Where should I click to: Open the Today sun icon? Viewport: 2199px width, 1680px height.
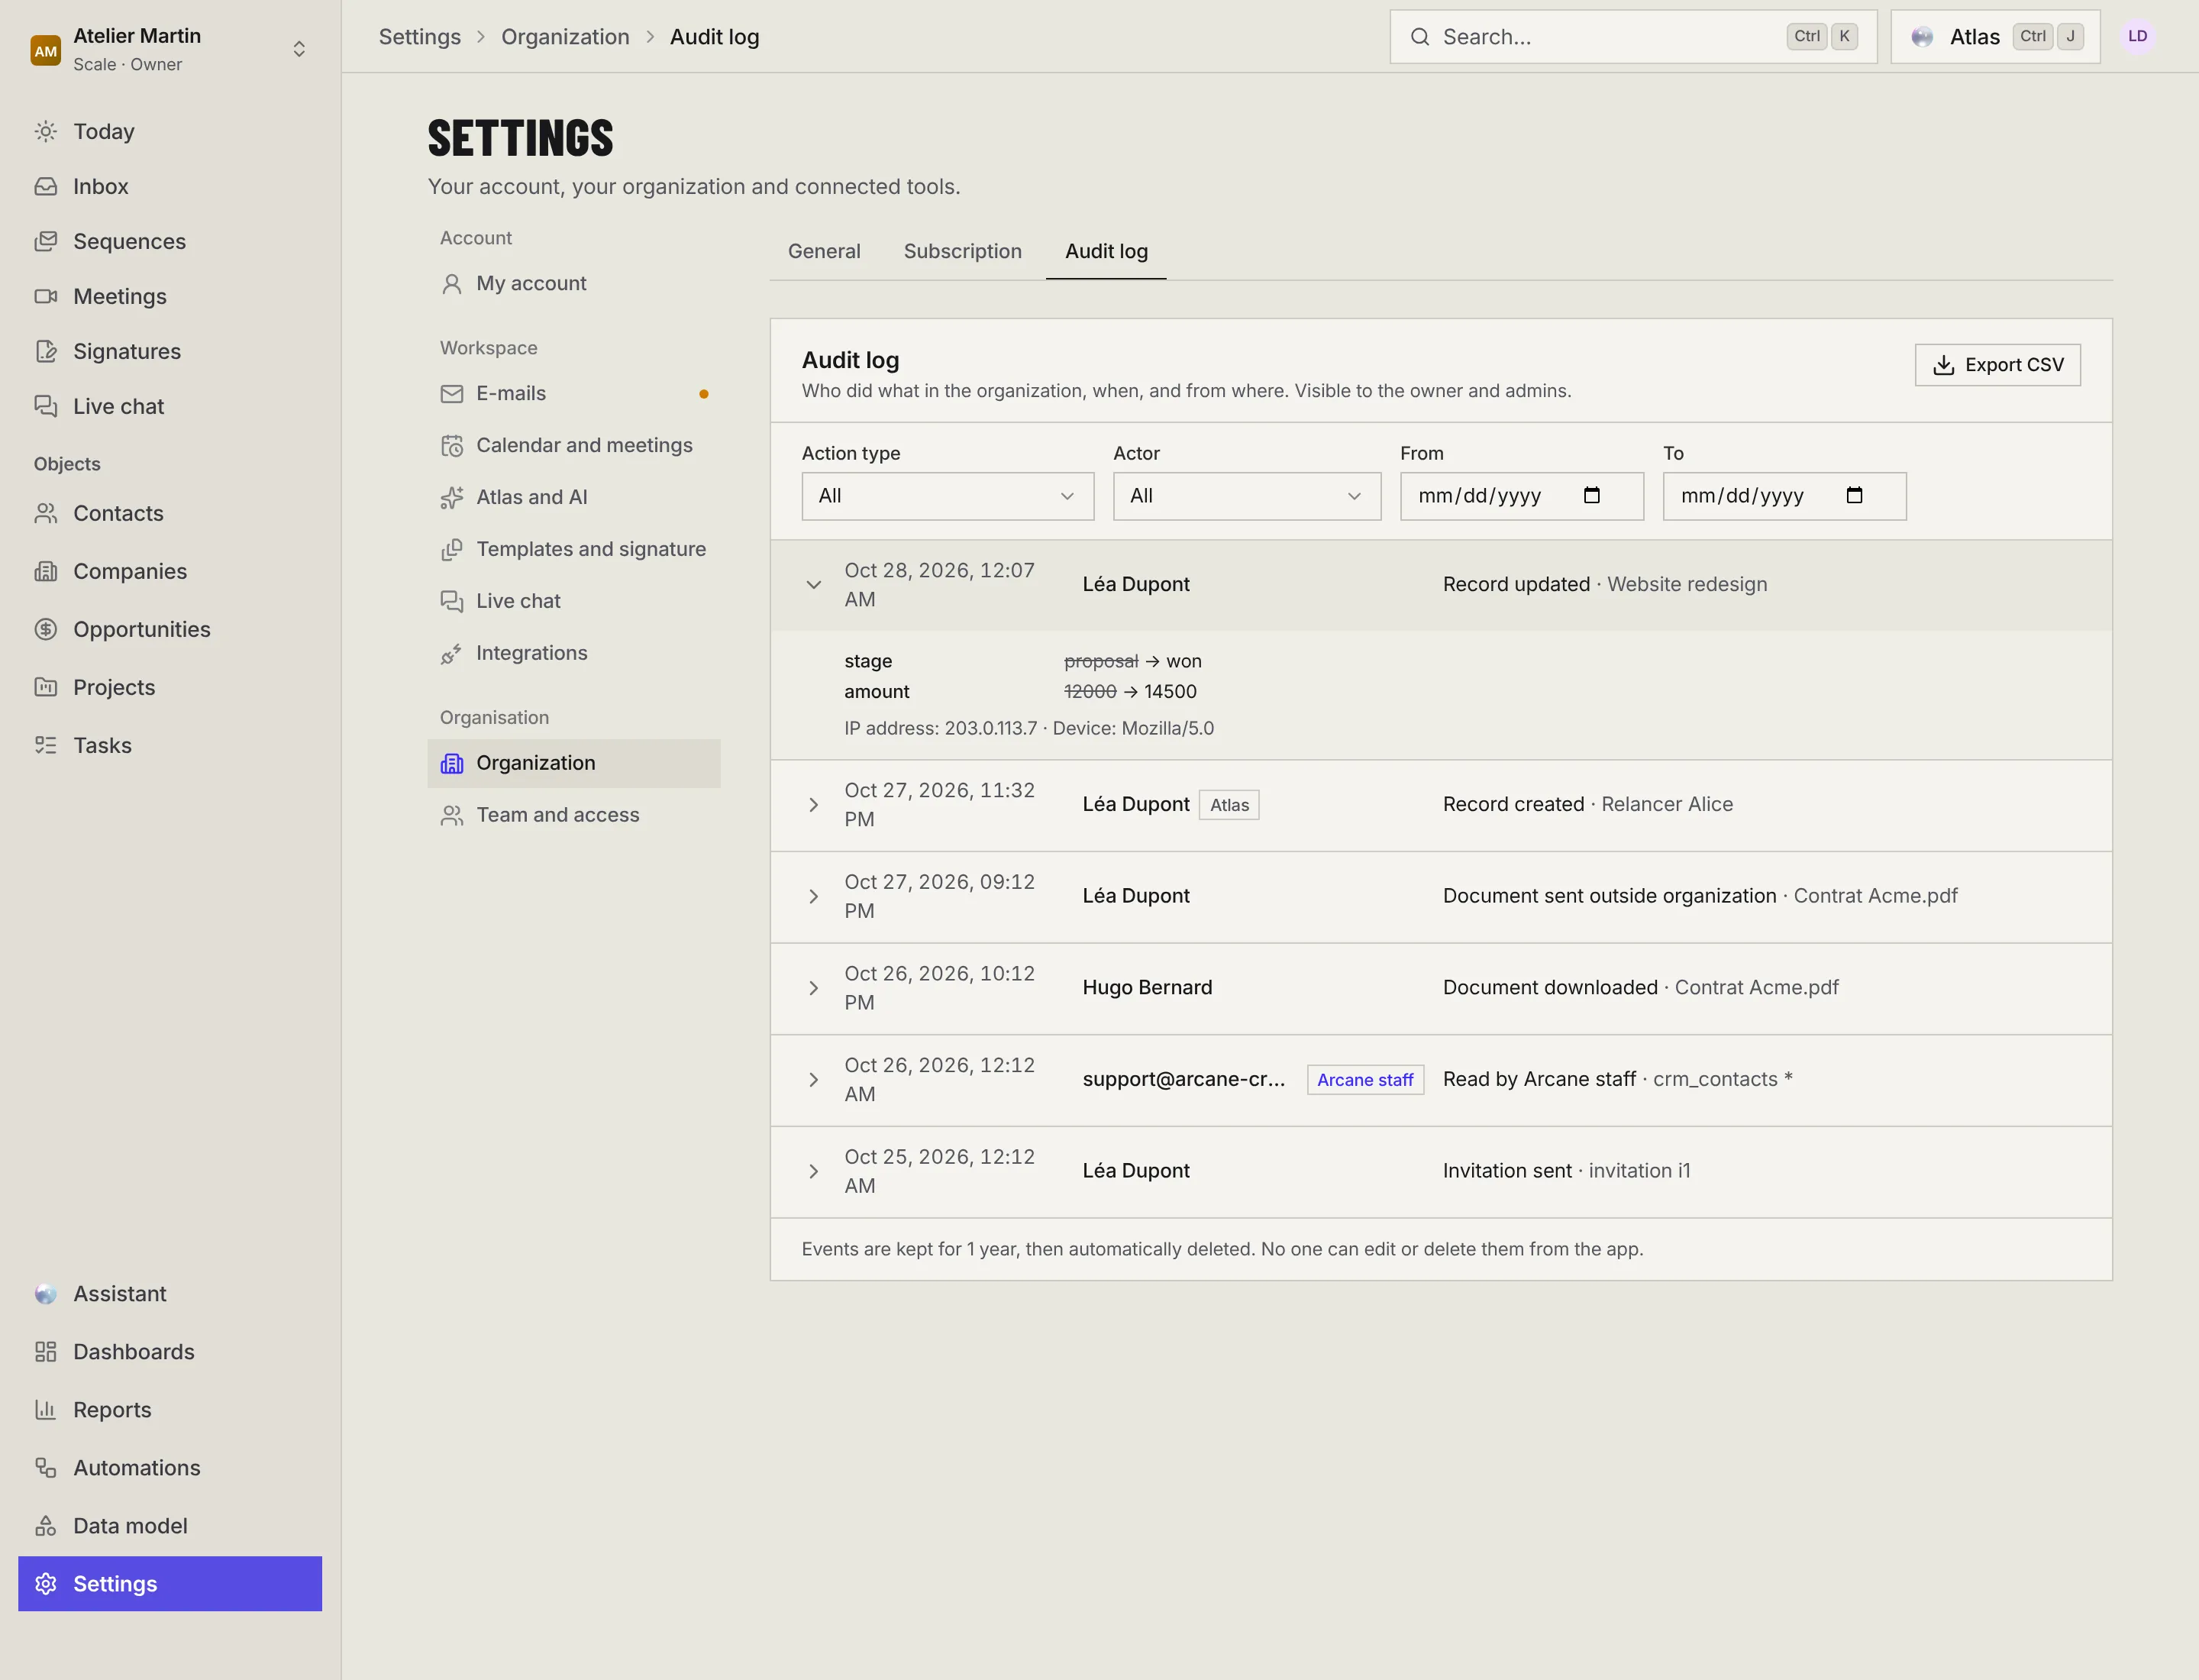(x=46, y=131)
